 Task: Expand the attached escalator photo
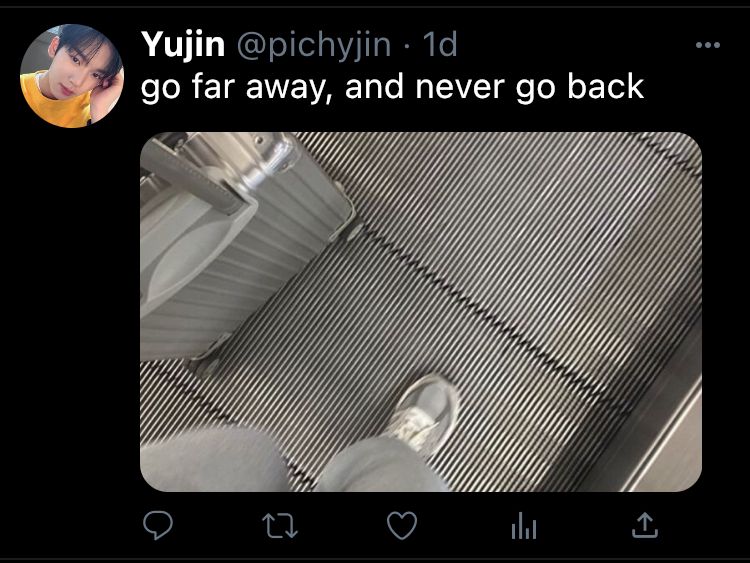pyautogui.click(x=421, y=312)
